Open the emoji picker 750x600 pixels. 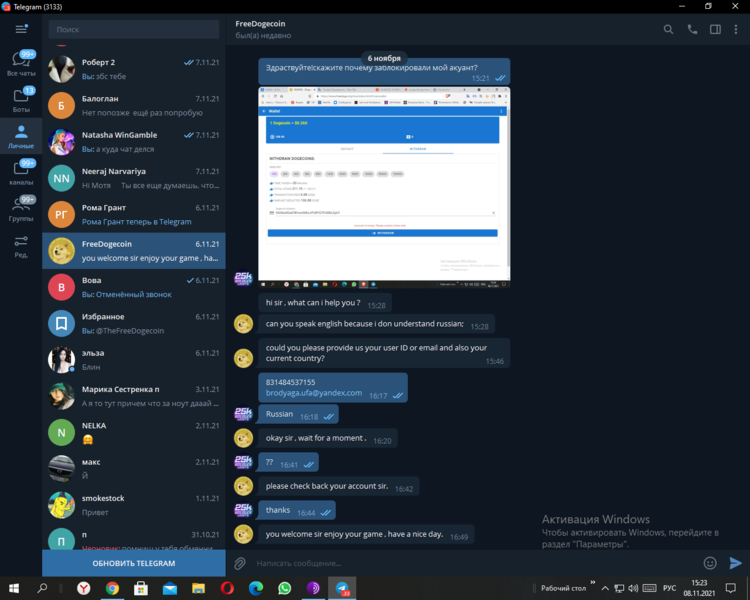(710, 563)
